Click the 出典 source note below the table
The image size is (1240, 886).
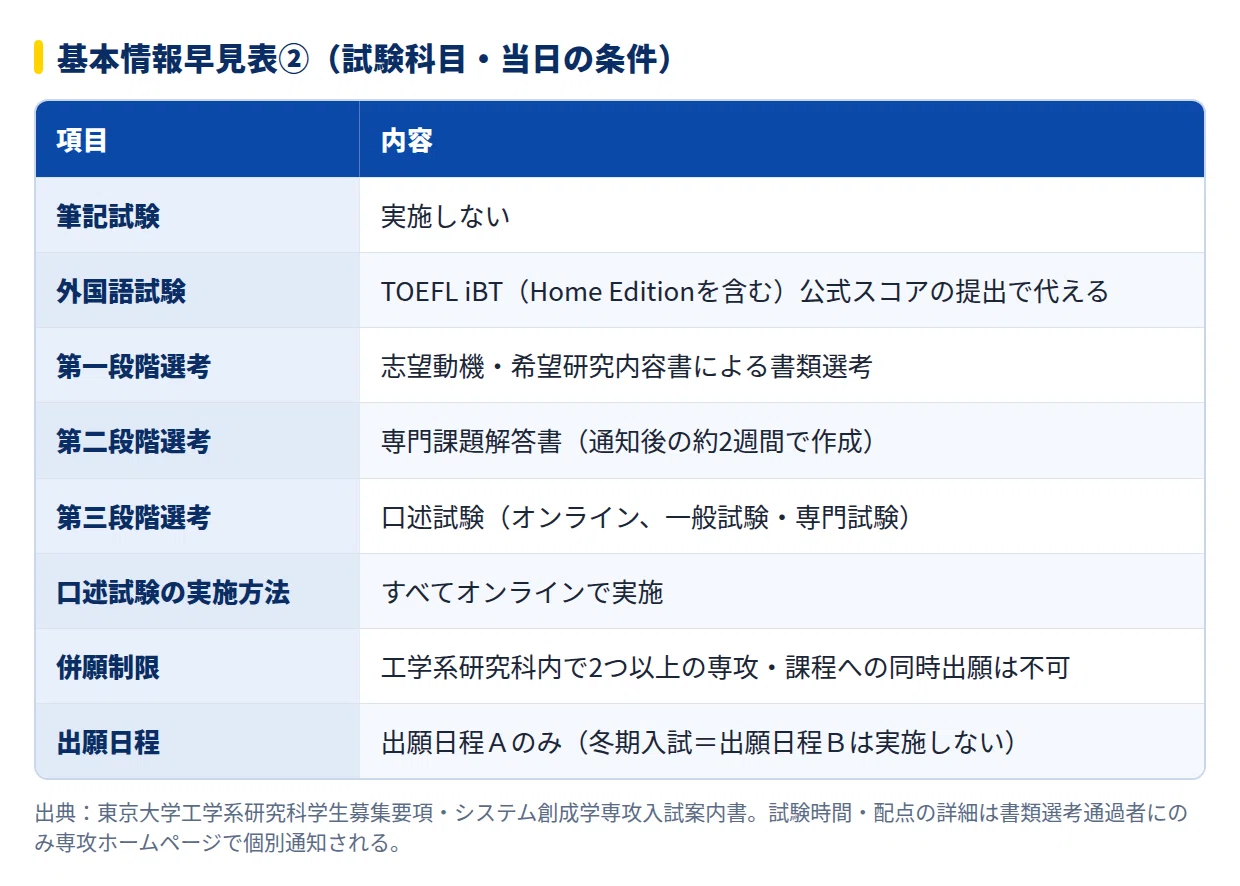[611, 827]
